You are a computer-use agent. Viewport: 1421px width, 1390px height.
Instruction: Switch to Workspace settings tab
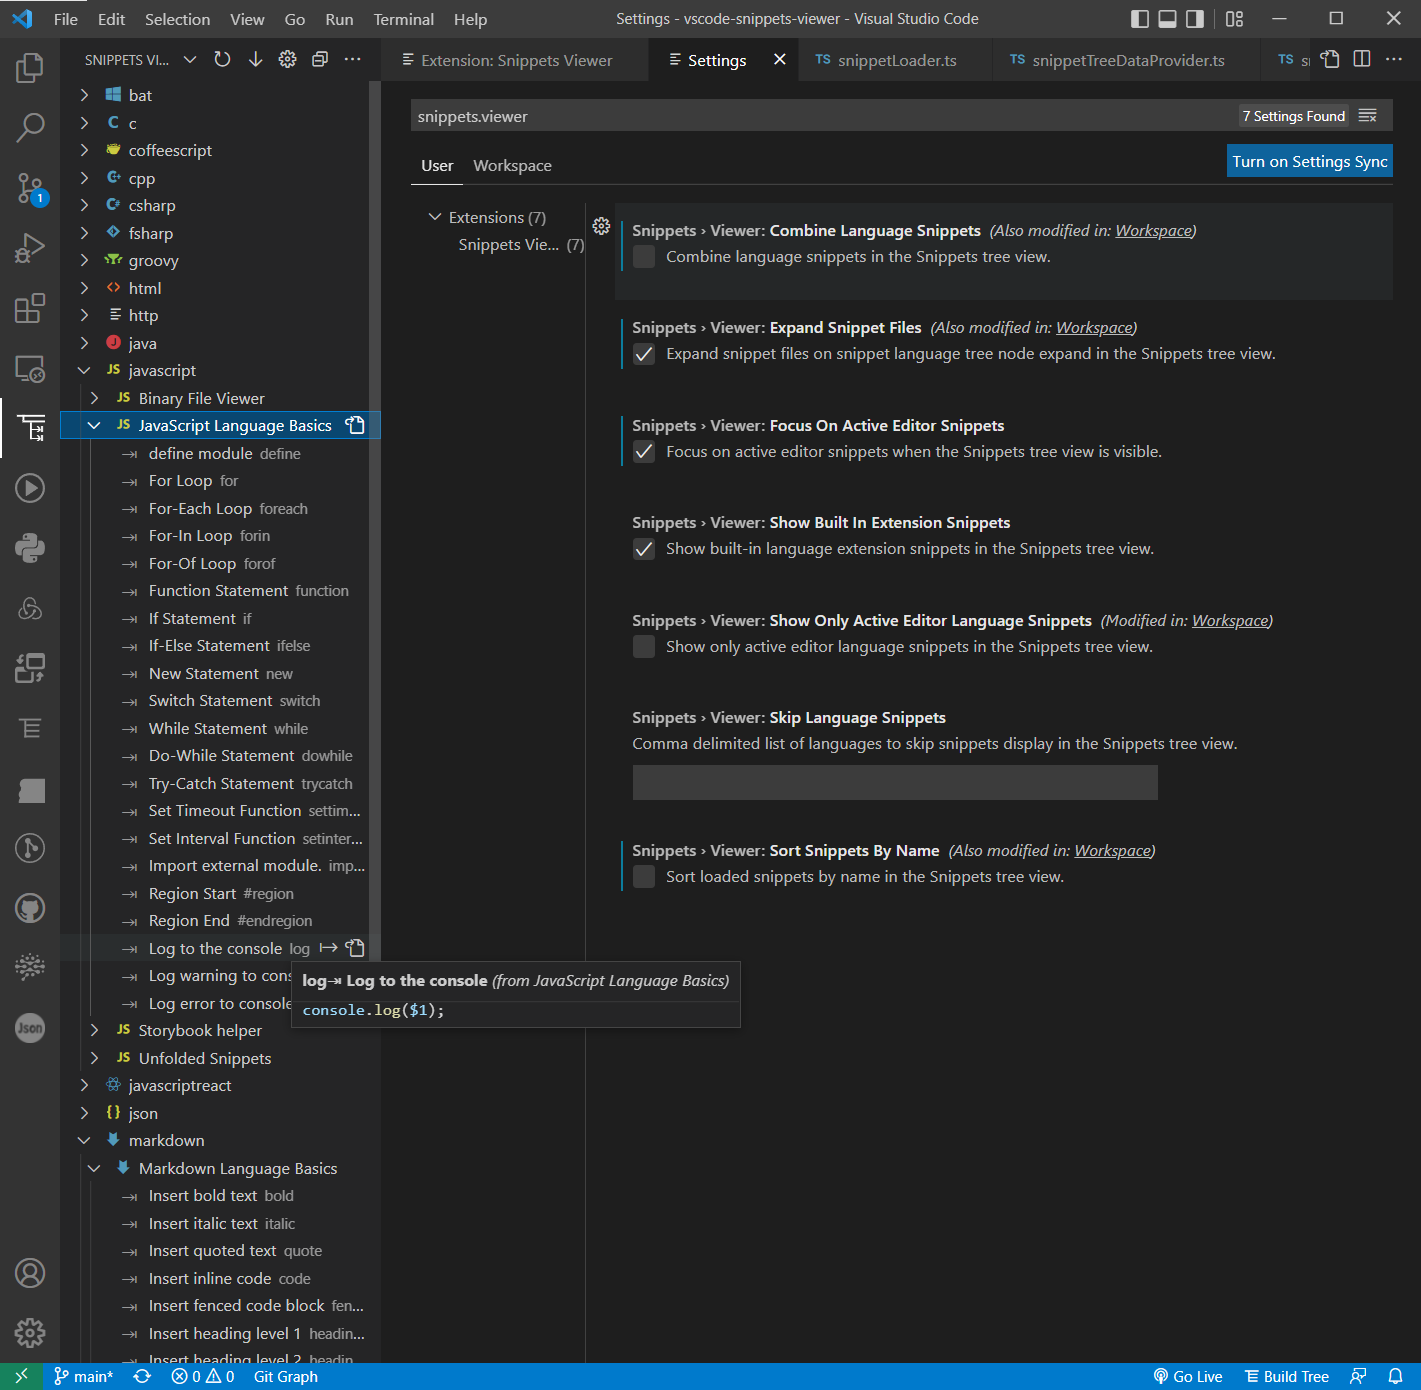click(x=512, y=166)
